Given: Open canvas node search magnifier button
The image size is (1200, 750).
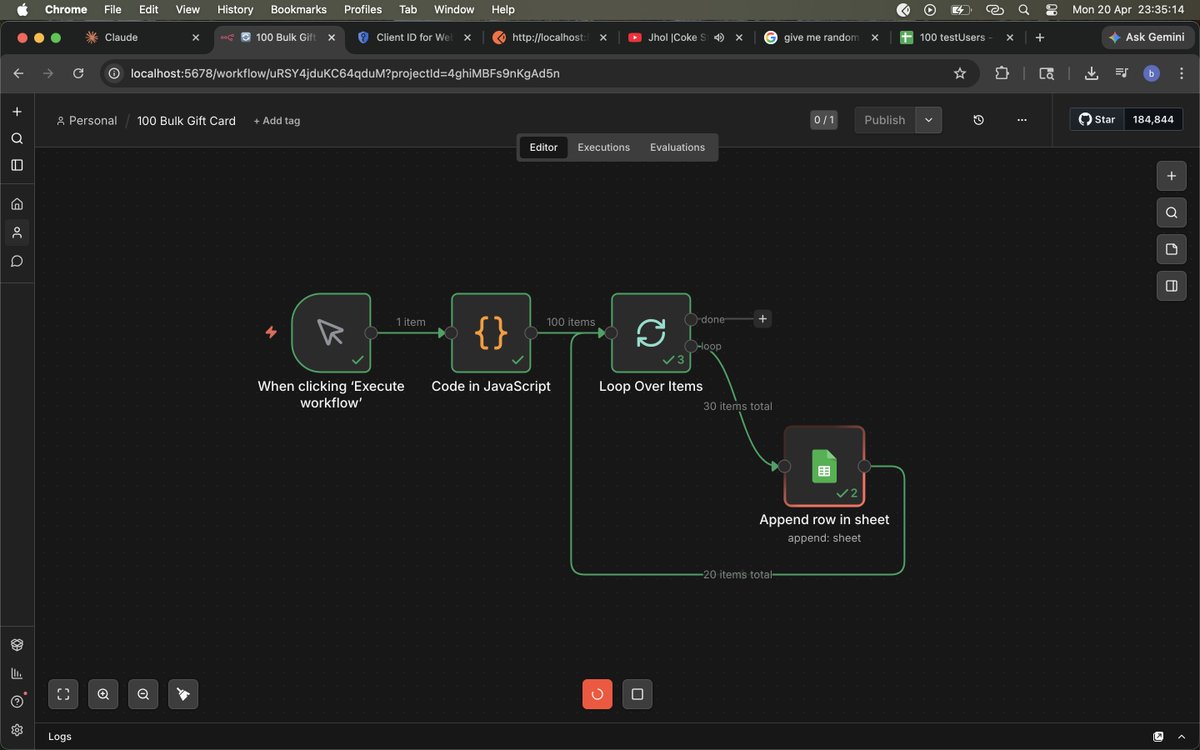Looking at the screenshot, I should pos(1171,212).
